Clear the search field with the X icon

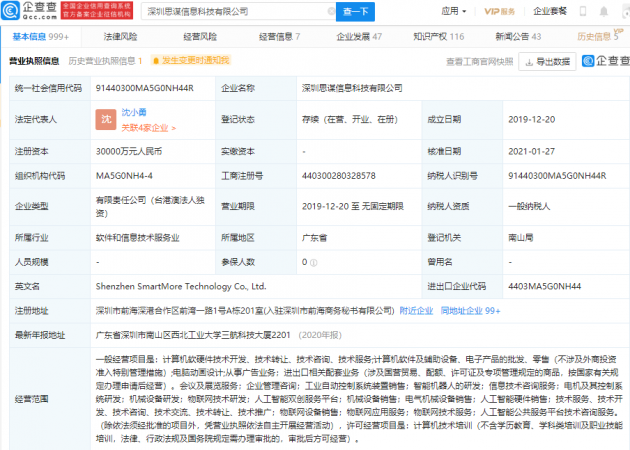(331, 11)
